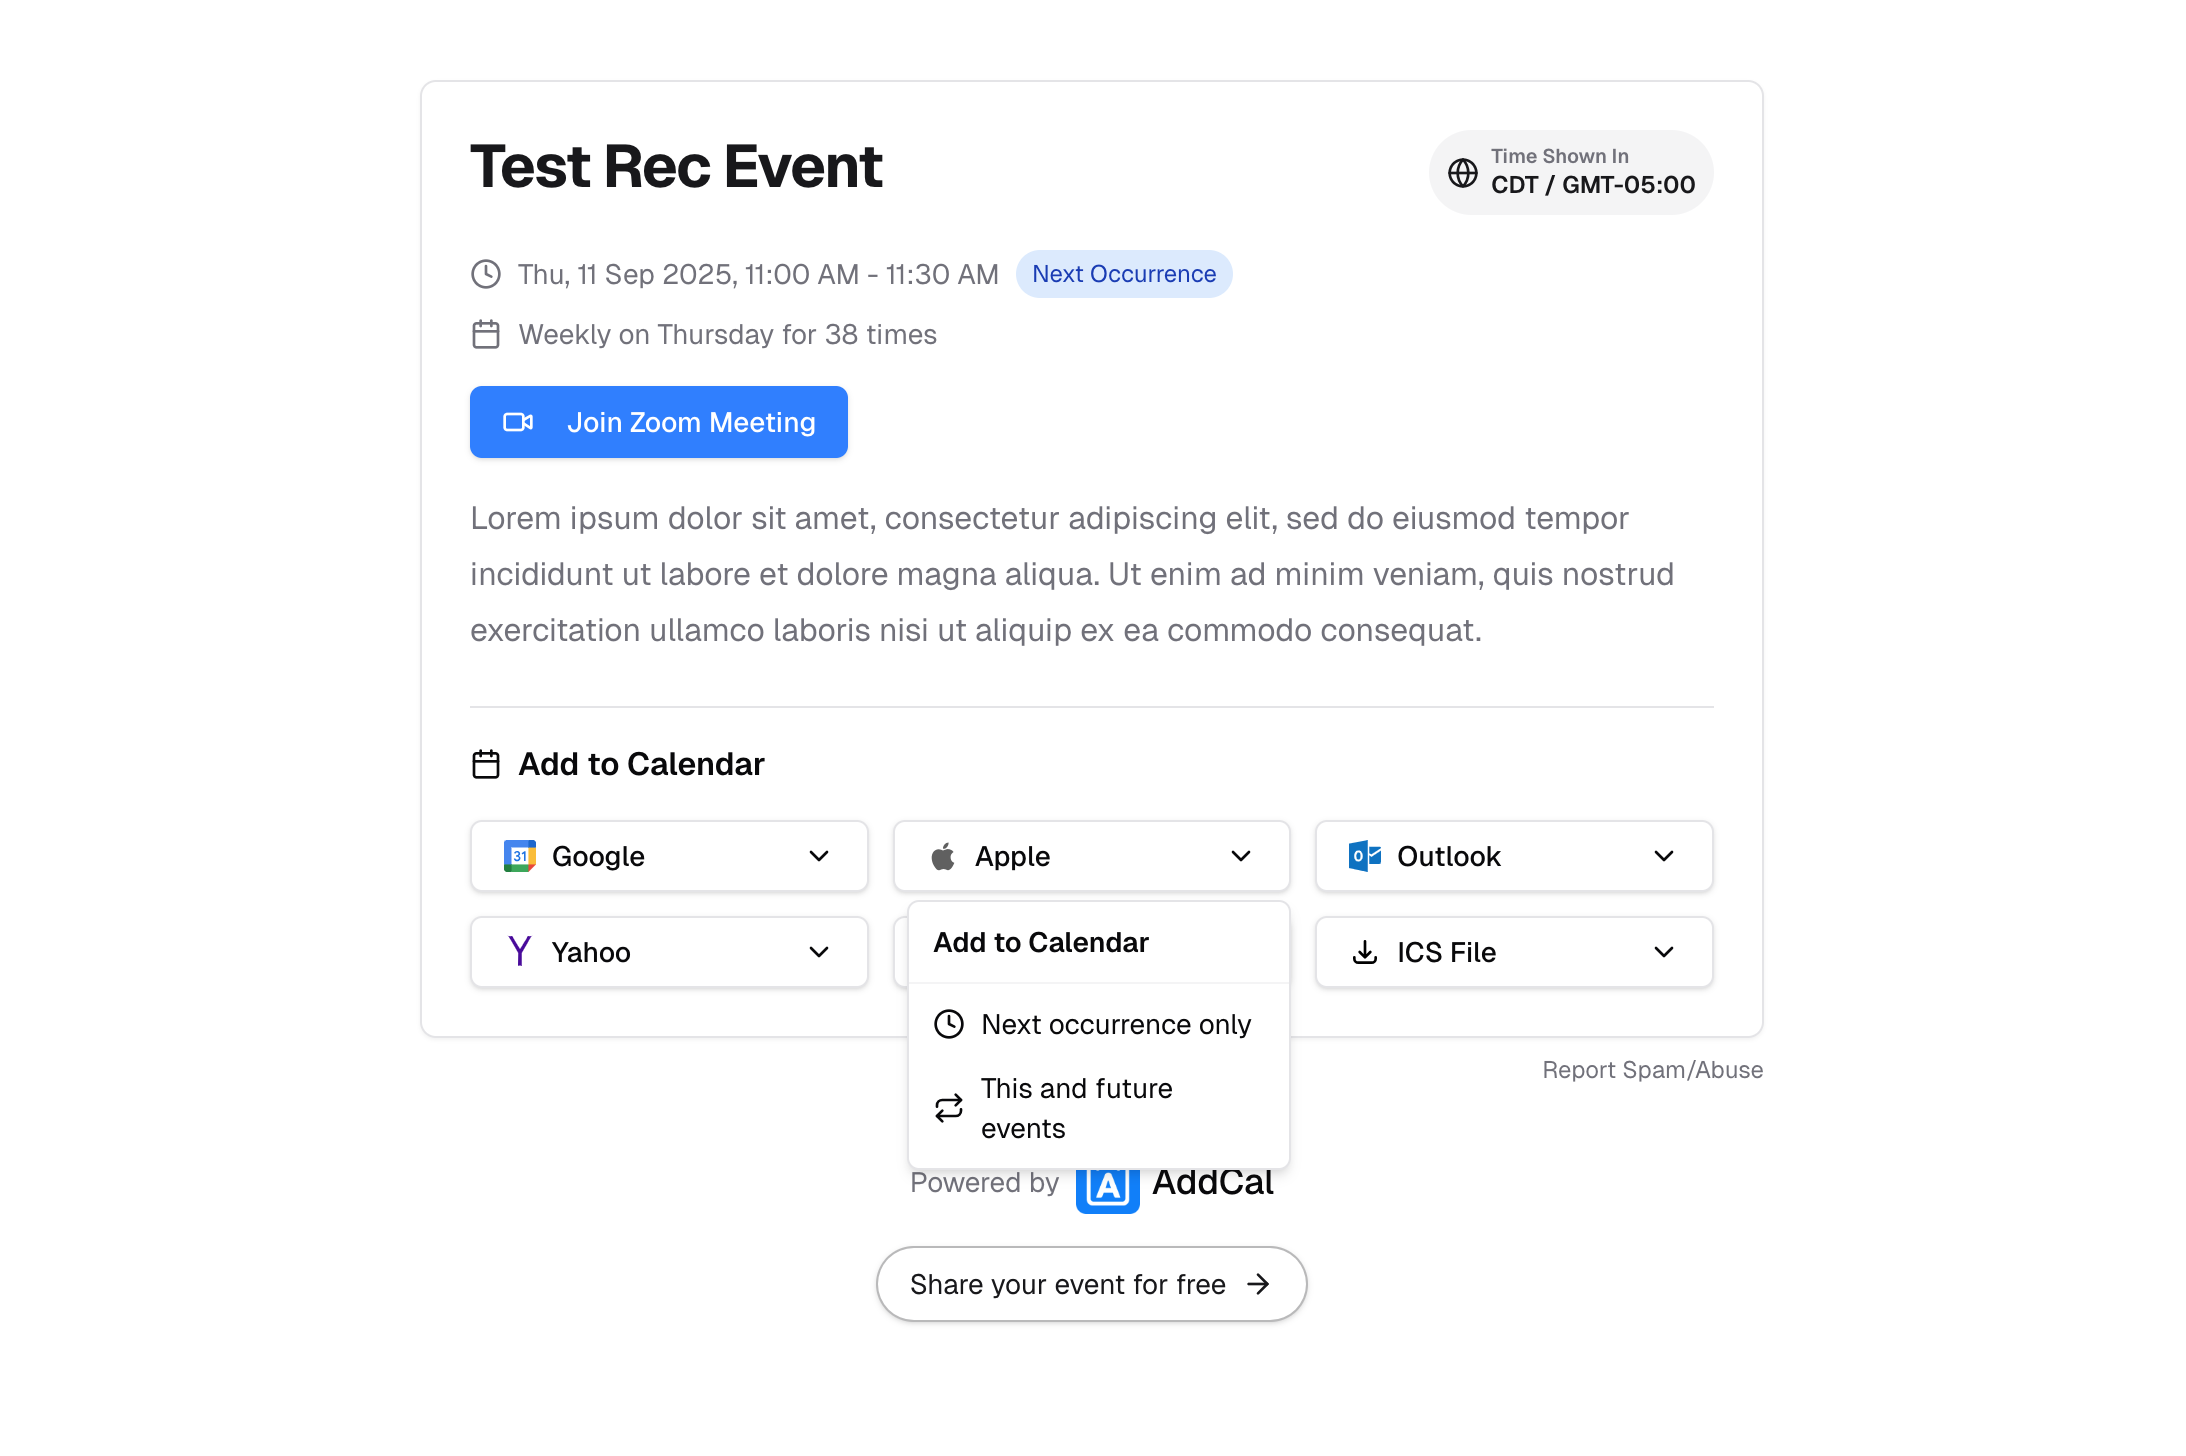The width and height of the screenshot is (2186, 1456).
Task: Expand the Outlook calendar dropdown
Action: (1664, 856)
